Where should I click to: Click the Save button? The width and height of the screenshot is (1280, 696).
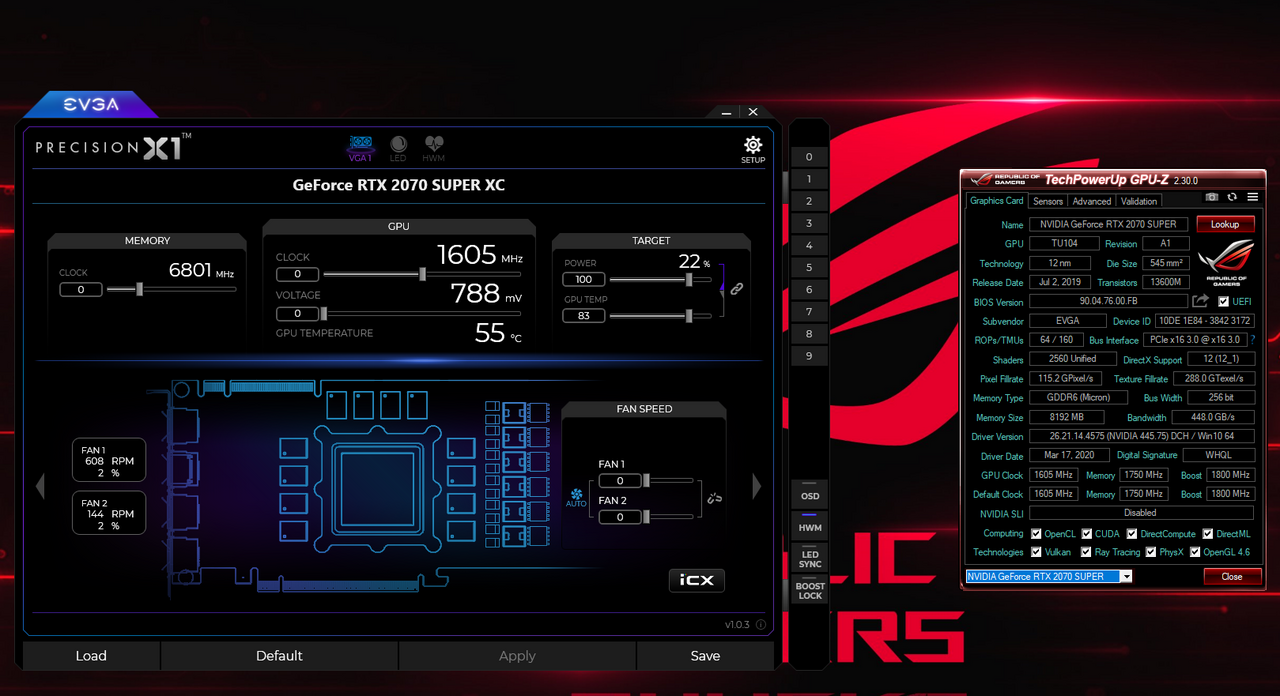(x=705, y=656)
